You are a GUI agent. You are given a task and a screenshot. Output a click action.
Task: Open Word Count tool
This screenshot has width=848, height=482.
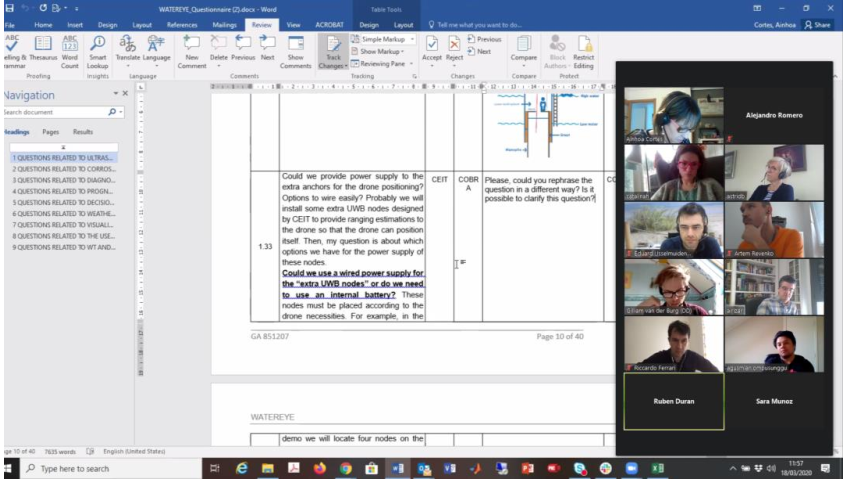pos(70,52)
